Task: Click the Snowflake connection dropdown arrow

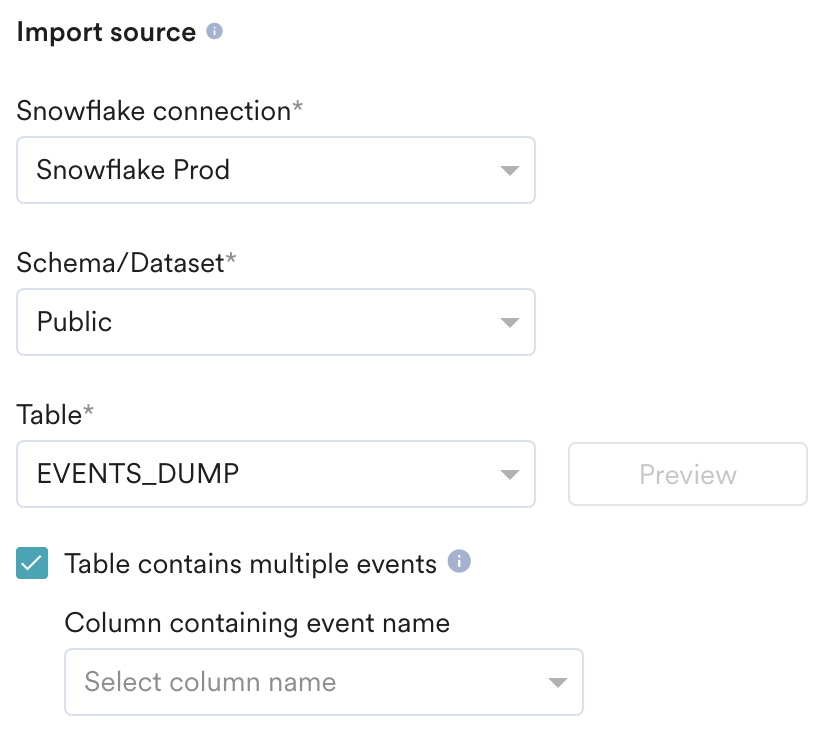Action: tap(509, 171)
